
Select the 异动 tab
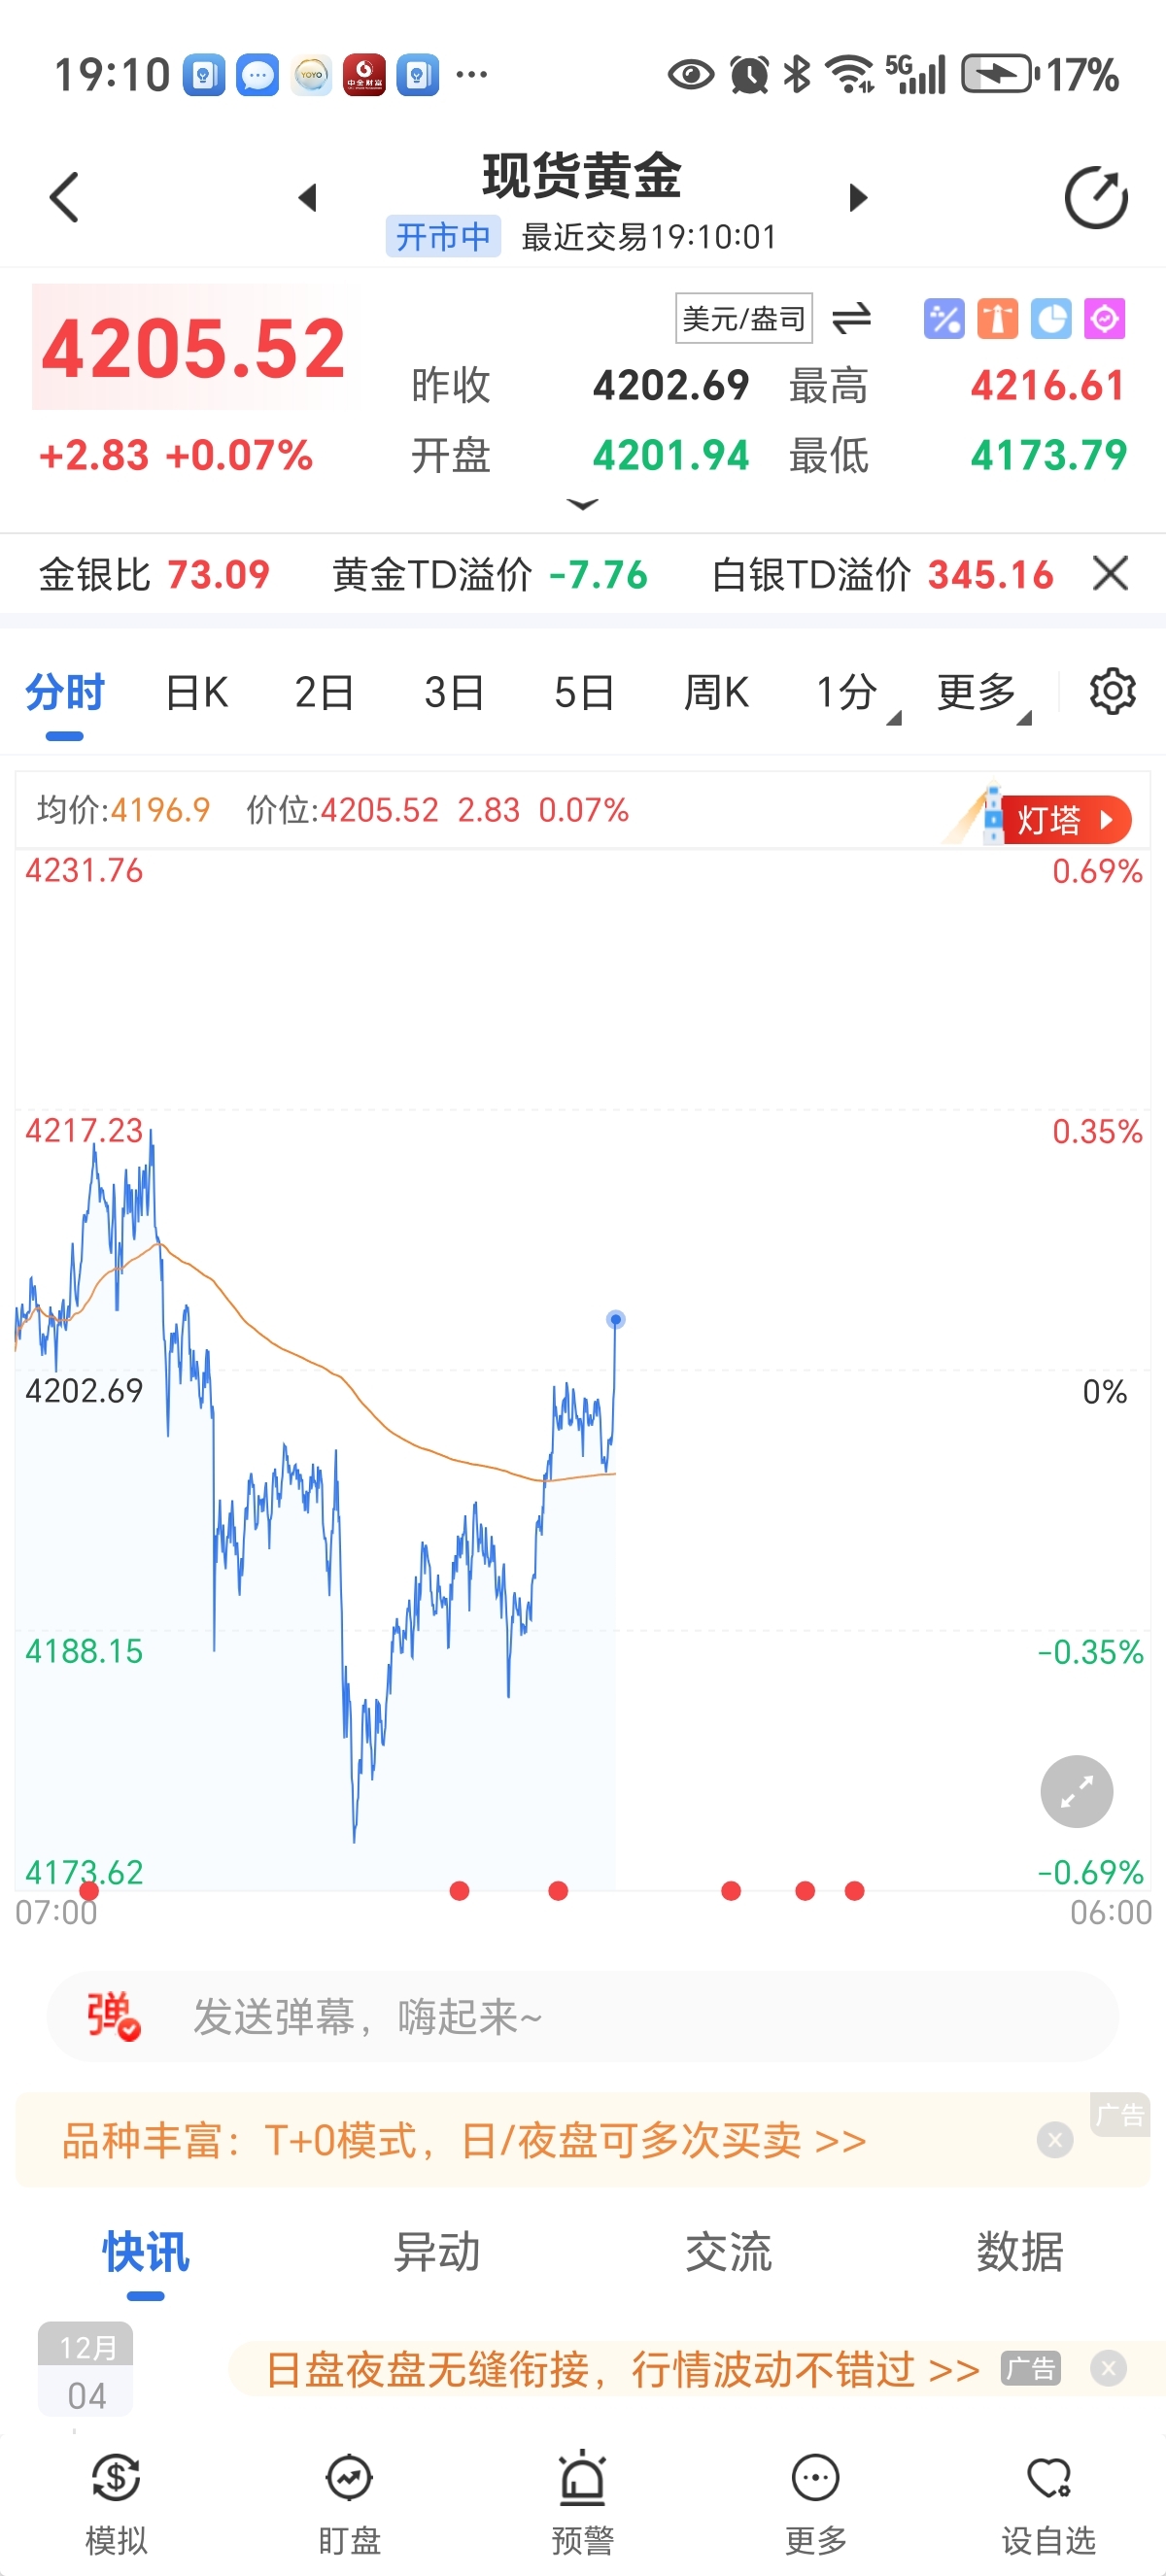pos(437,2252)
